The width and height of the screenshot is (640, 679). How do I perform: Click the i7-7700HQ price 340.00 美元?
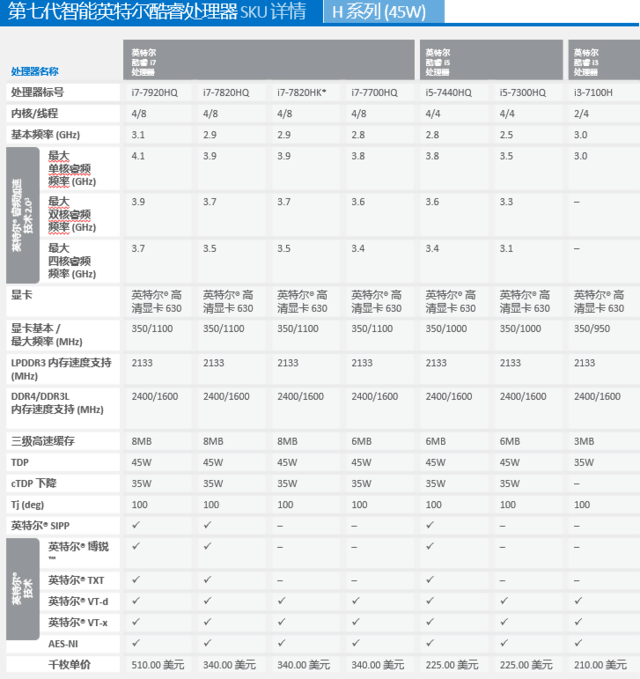click(x=378, y=665)
